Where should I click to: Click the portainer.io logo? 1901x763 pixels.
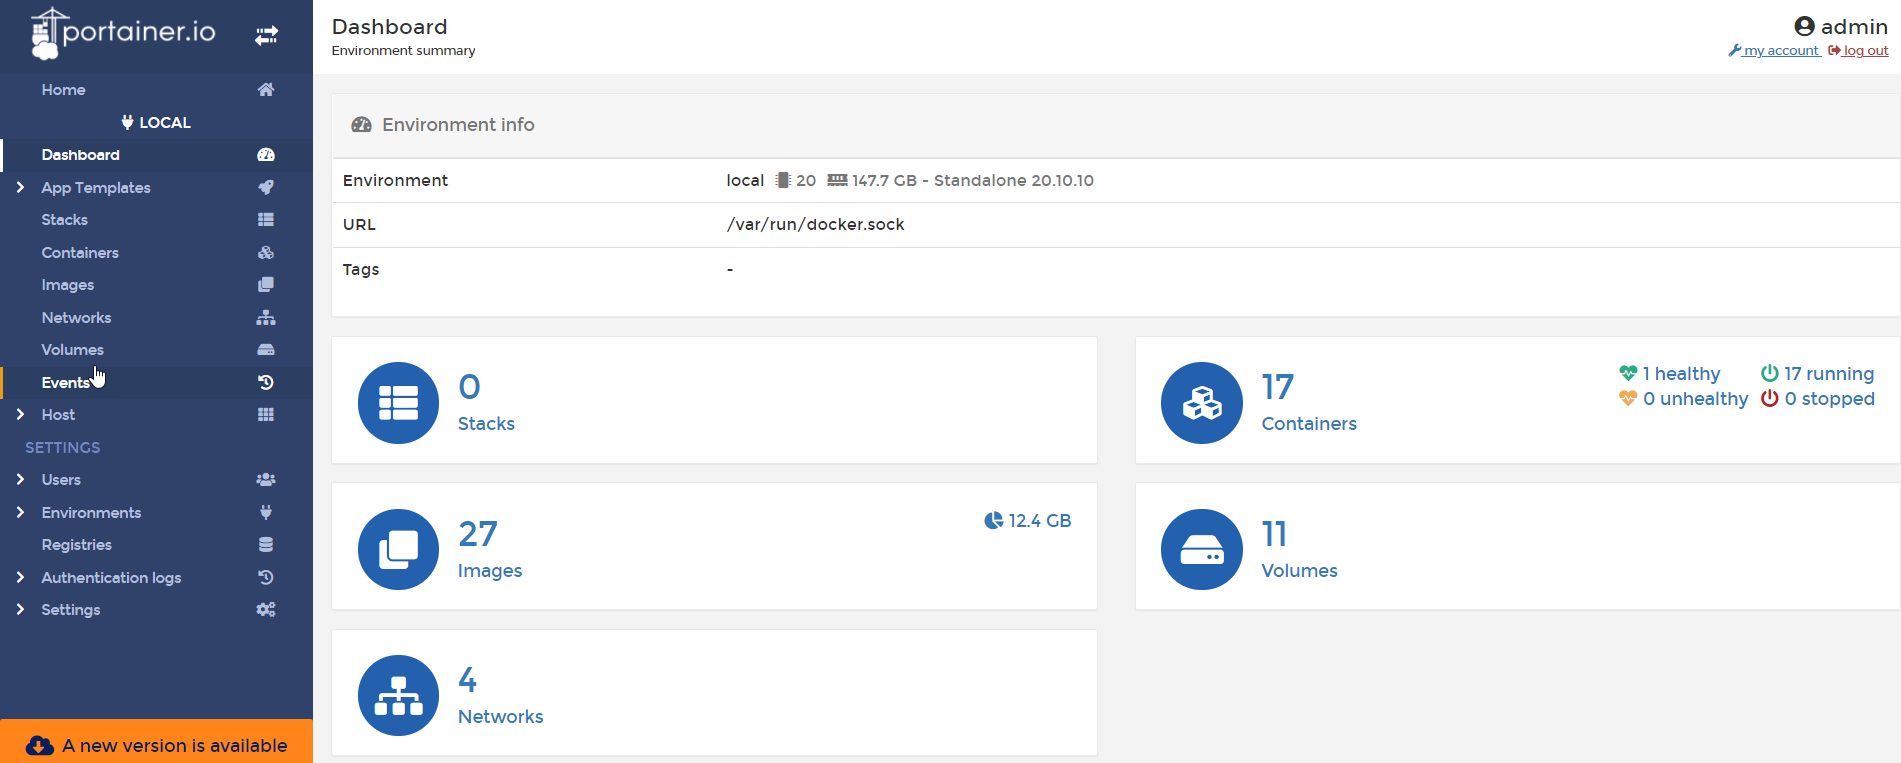(x=124, y=33)
